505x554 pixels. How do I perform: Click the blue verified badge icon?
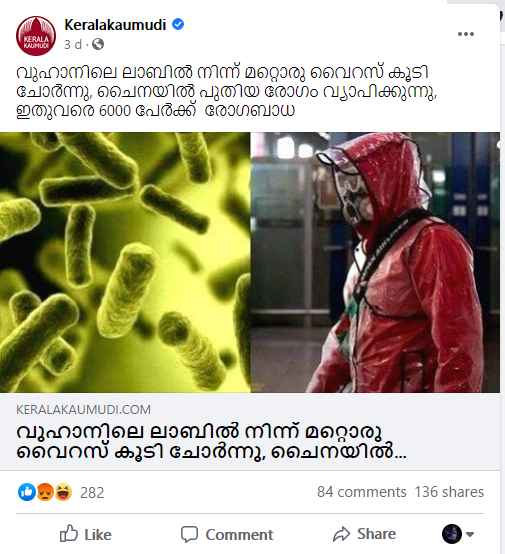[178, 24]
